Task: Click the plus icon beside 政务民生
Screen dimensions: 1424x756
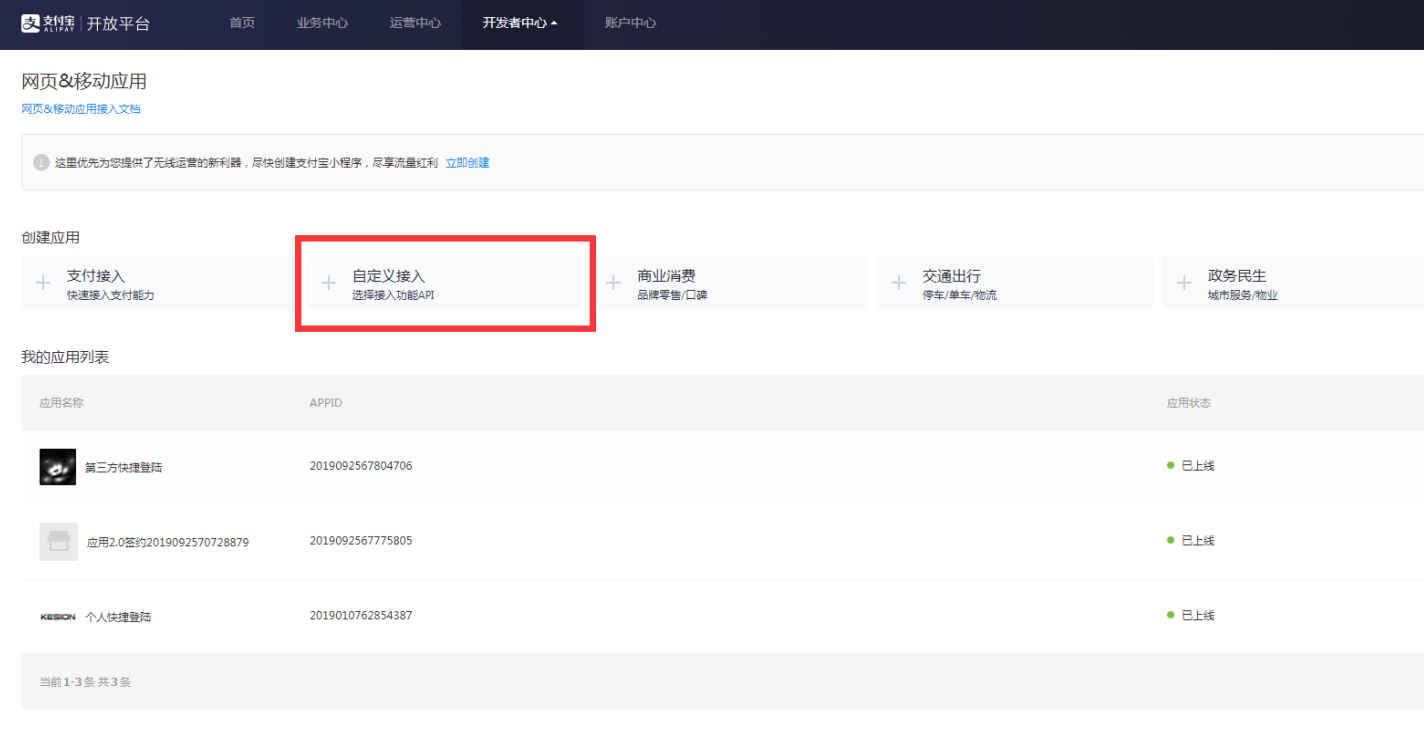Action: [1184, 283]
